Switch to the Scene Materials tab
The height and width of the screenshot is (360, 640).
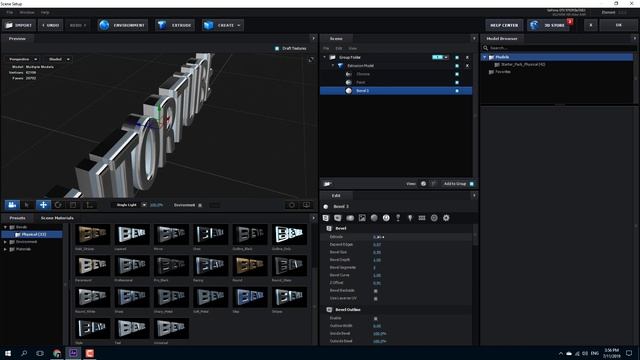(57, 218)
